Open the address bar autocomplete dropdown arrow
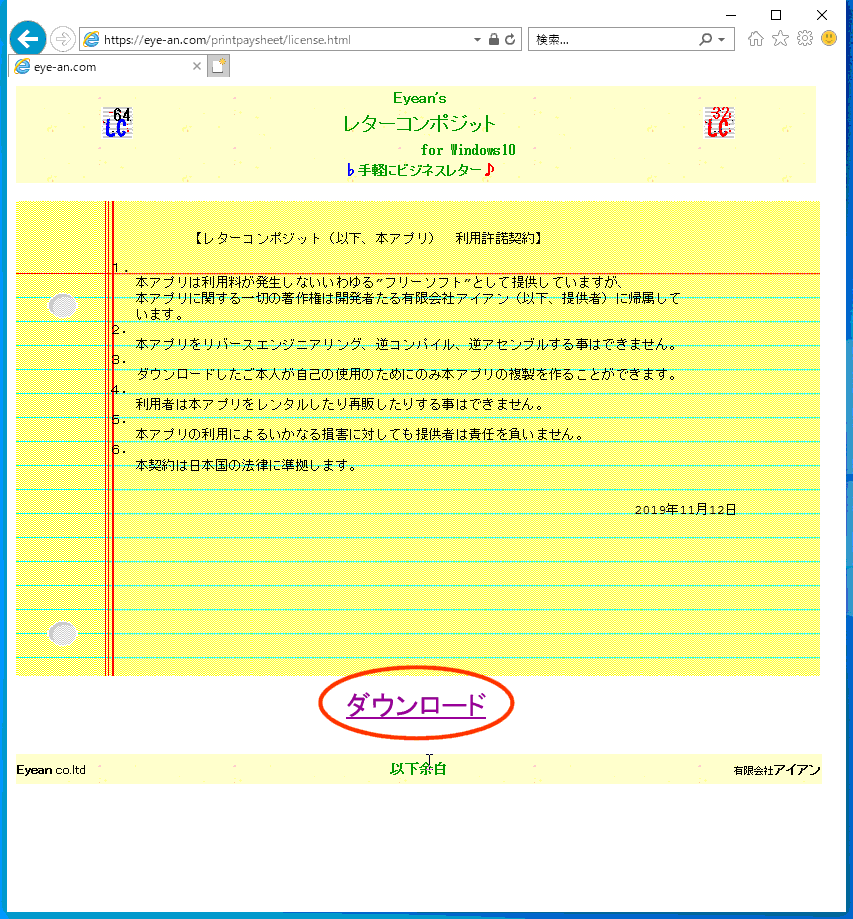This screenshot has height=919, width=853. 477,40
